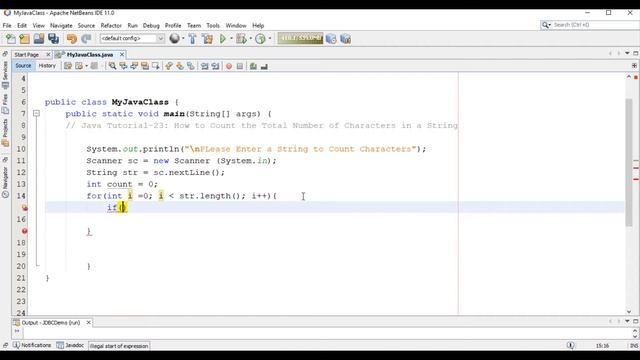Viewport: 640px width, 360px height.
Task: Click the New File toolbar icon
Action: tap(11, 39)
